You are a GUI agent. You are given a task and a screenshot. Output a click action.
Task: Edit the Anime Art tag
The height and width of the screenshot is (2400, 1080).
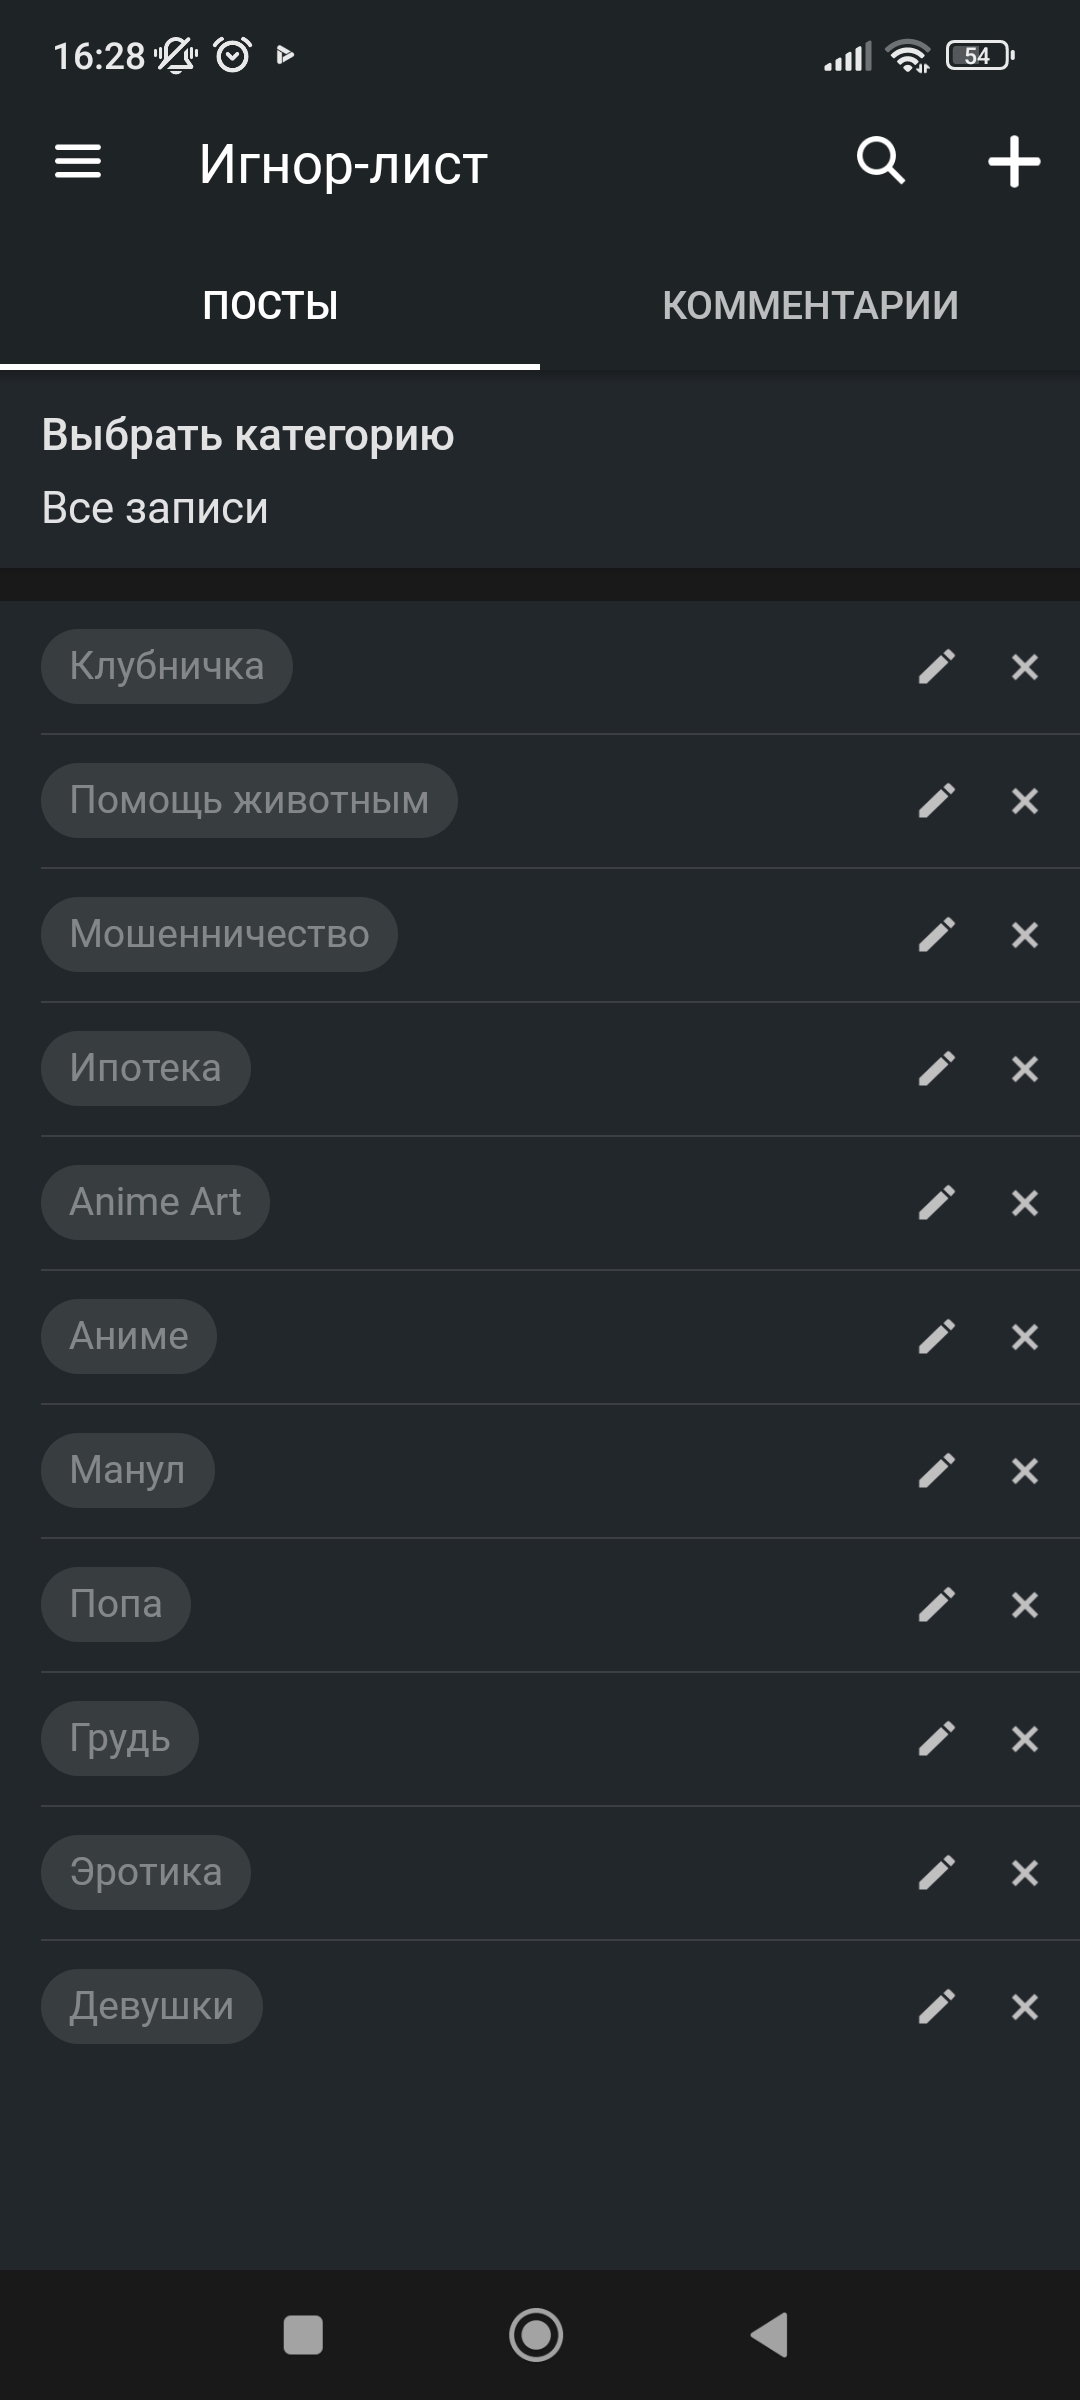pyautogui.click(x=937, y=1203)
